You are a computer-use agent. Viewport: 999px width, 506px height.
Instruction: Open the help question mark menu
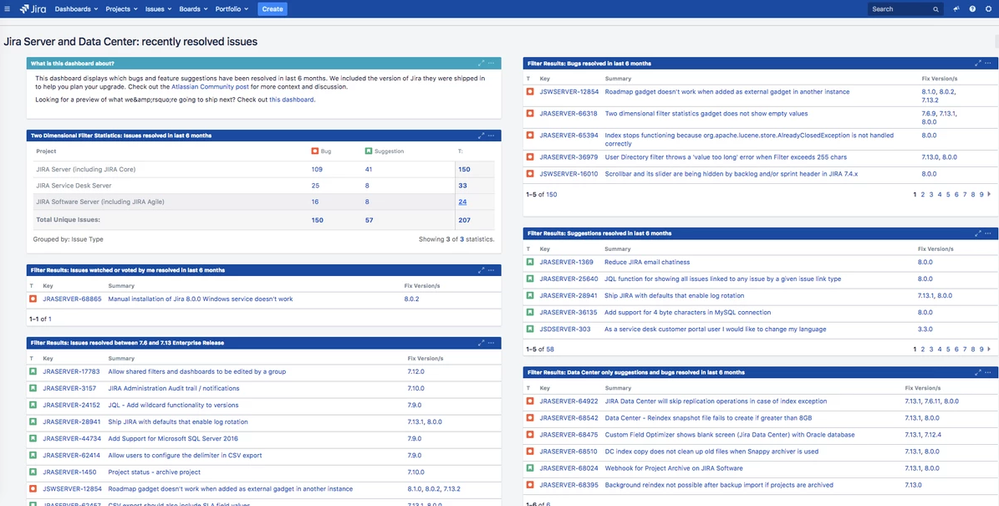(972, 9)
